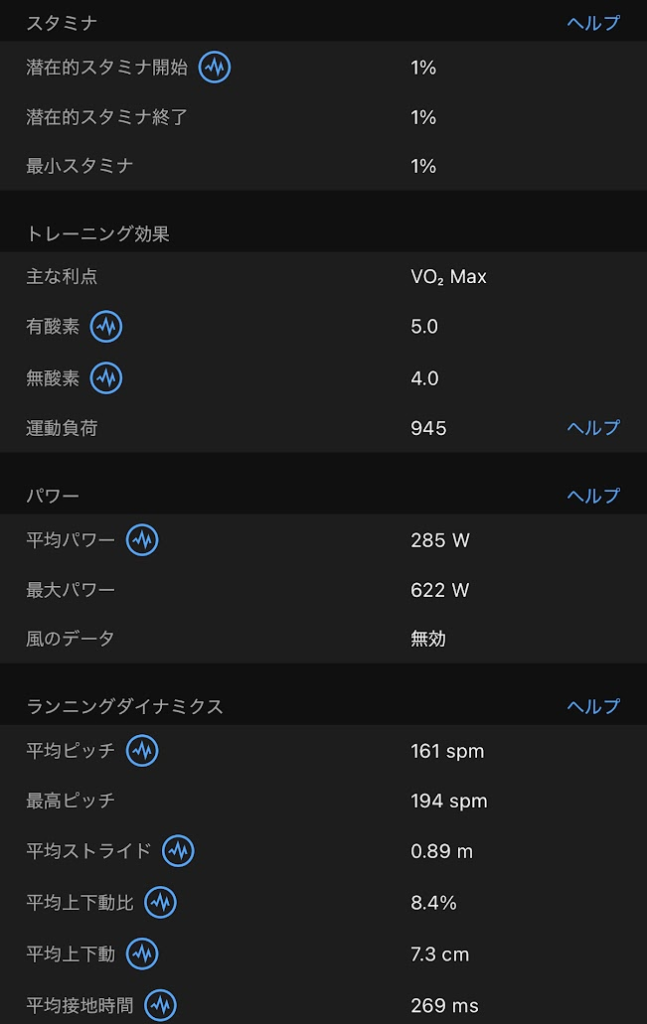Show the 平均上下動比 graph icon
Viewport: 647px width, 1024px height.
[160, 903]
